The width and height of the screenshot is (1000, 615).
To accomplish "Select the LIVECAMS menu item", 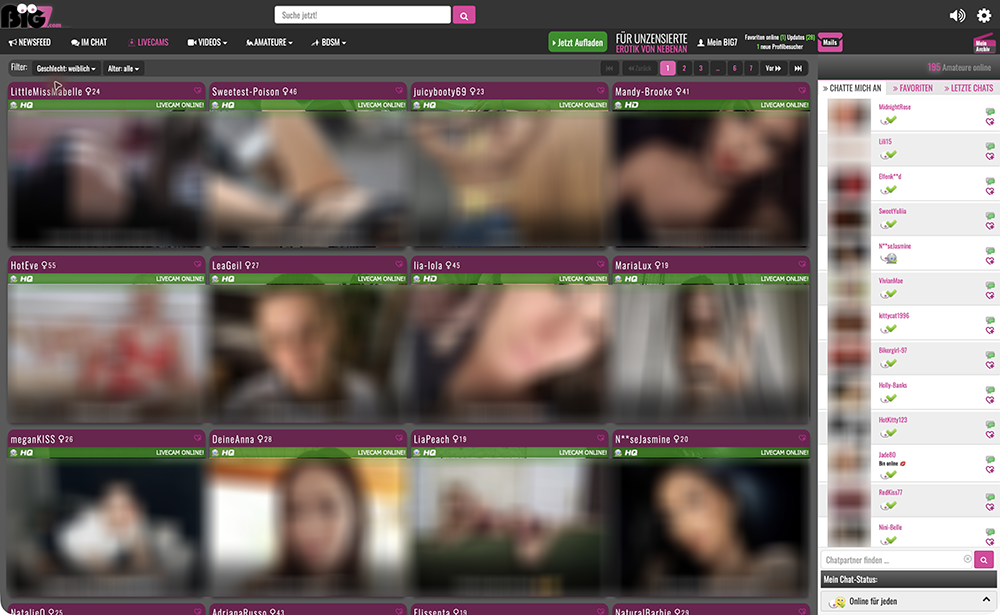I will coord(148,42).
